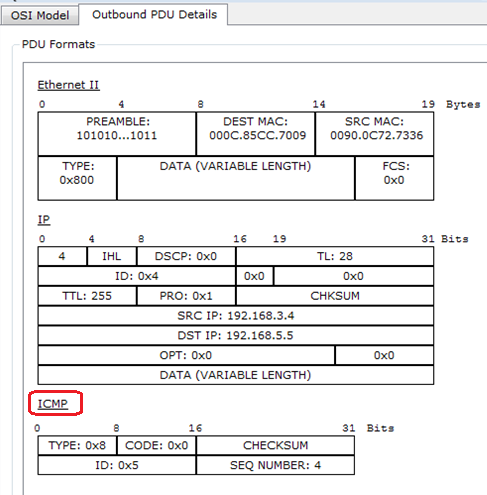
Task: Select the Outbound PDU Details tab
Action: pos(154,15)
